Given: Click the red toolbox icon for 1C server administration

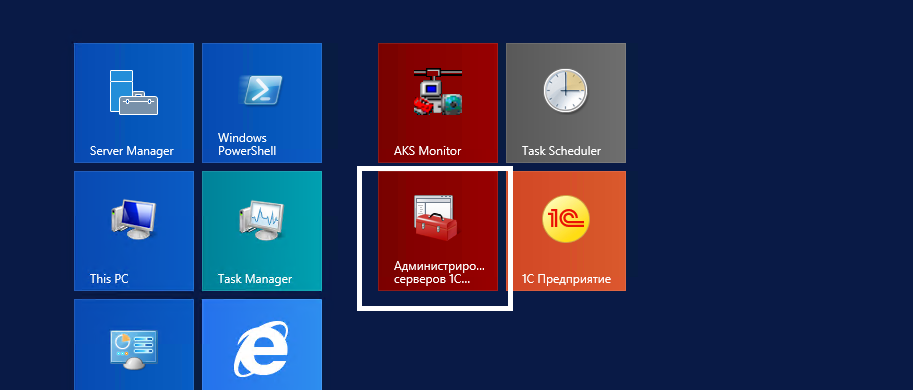Looking at the screenshot, I should (437, 218).
